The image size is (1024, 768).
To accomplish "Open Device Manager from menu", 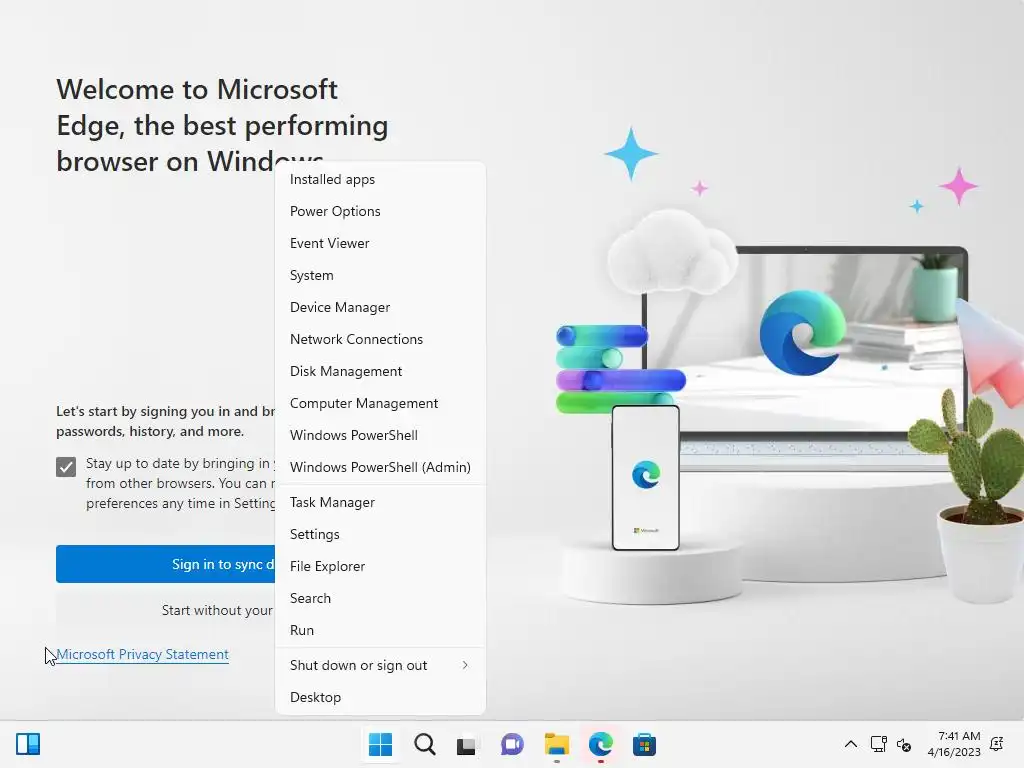I will pos(380,307).
